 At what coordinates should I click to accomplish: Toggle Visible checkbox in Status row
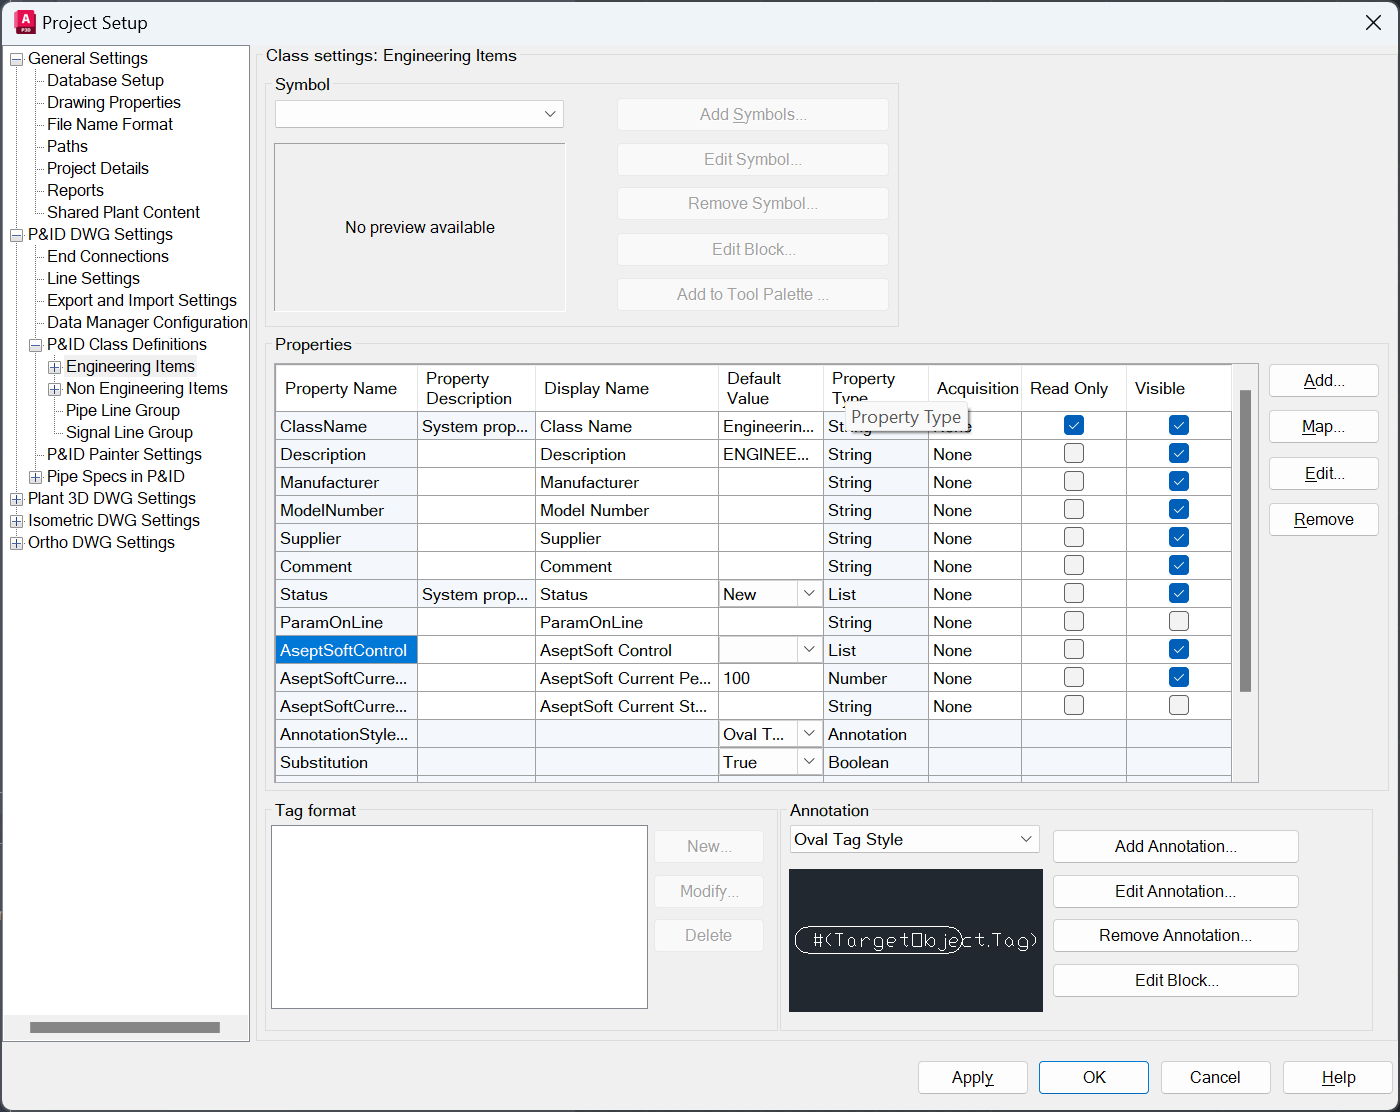[x=1179, y=593]
